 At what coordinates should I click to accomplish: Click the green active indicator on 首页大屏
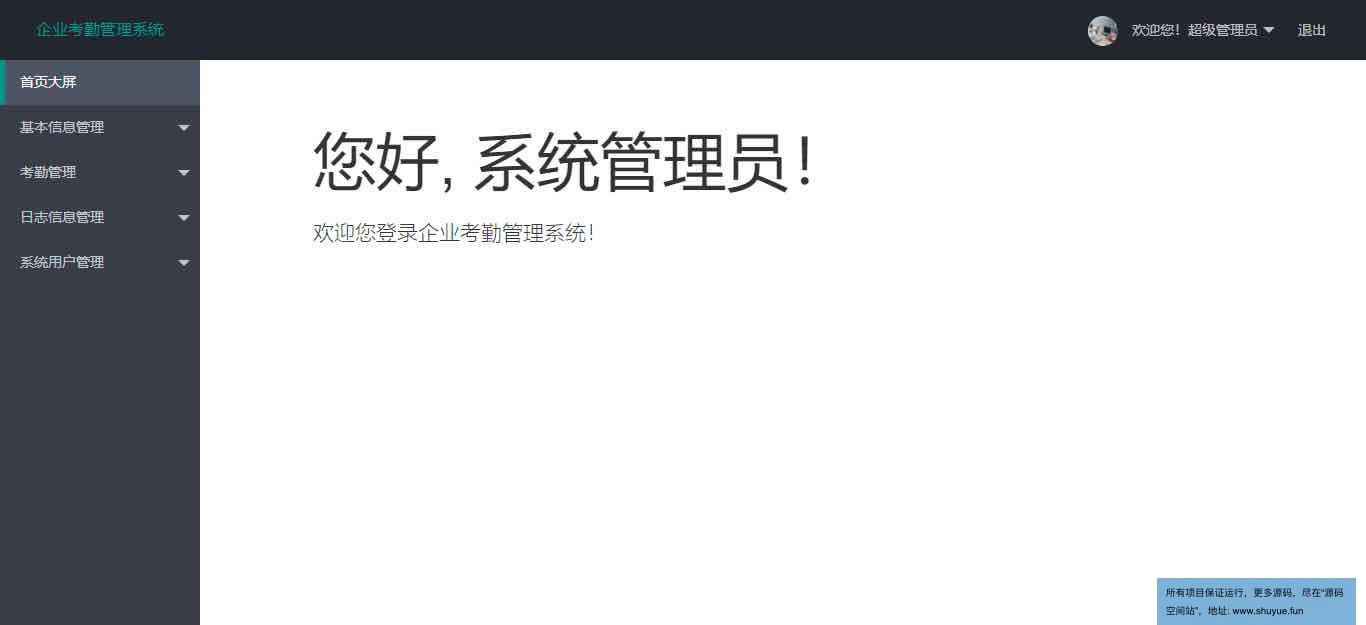[2, 82]
